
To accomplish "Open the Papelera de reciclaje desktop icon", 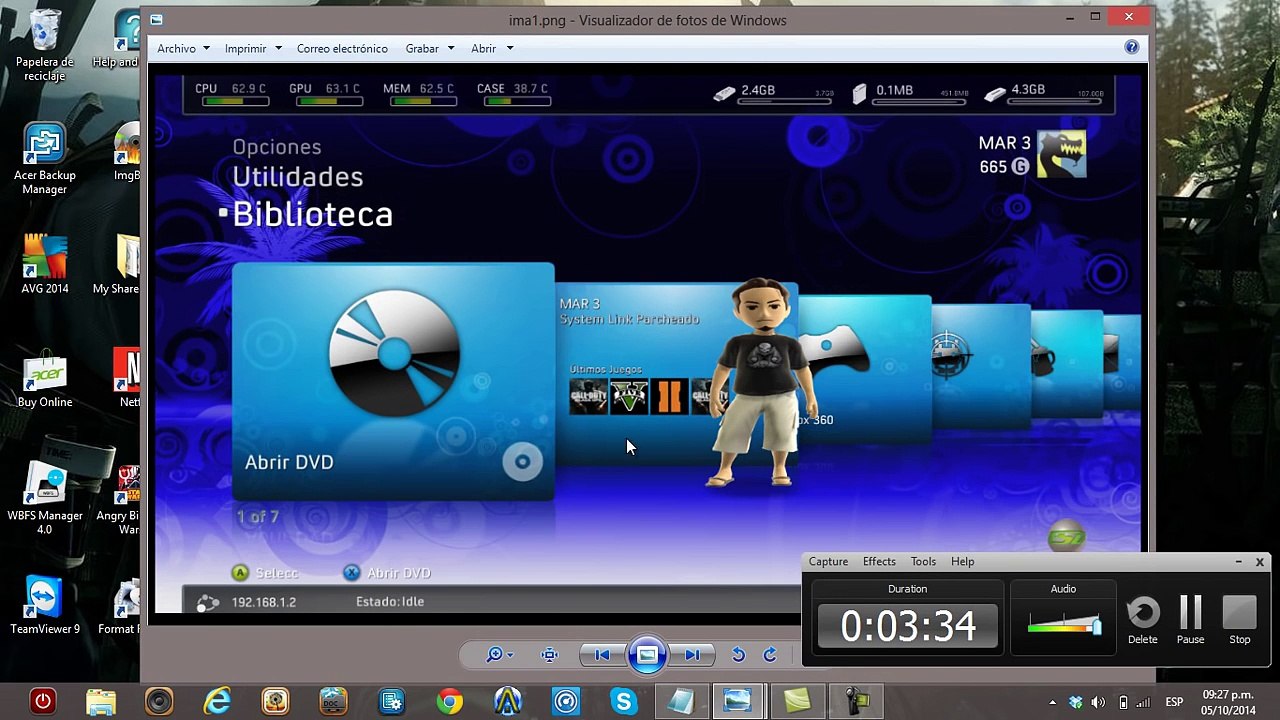I will [x=45, y=47].
